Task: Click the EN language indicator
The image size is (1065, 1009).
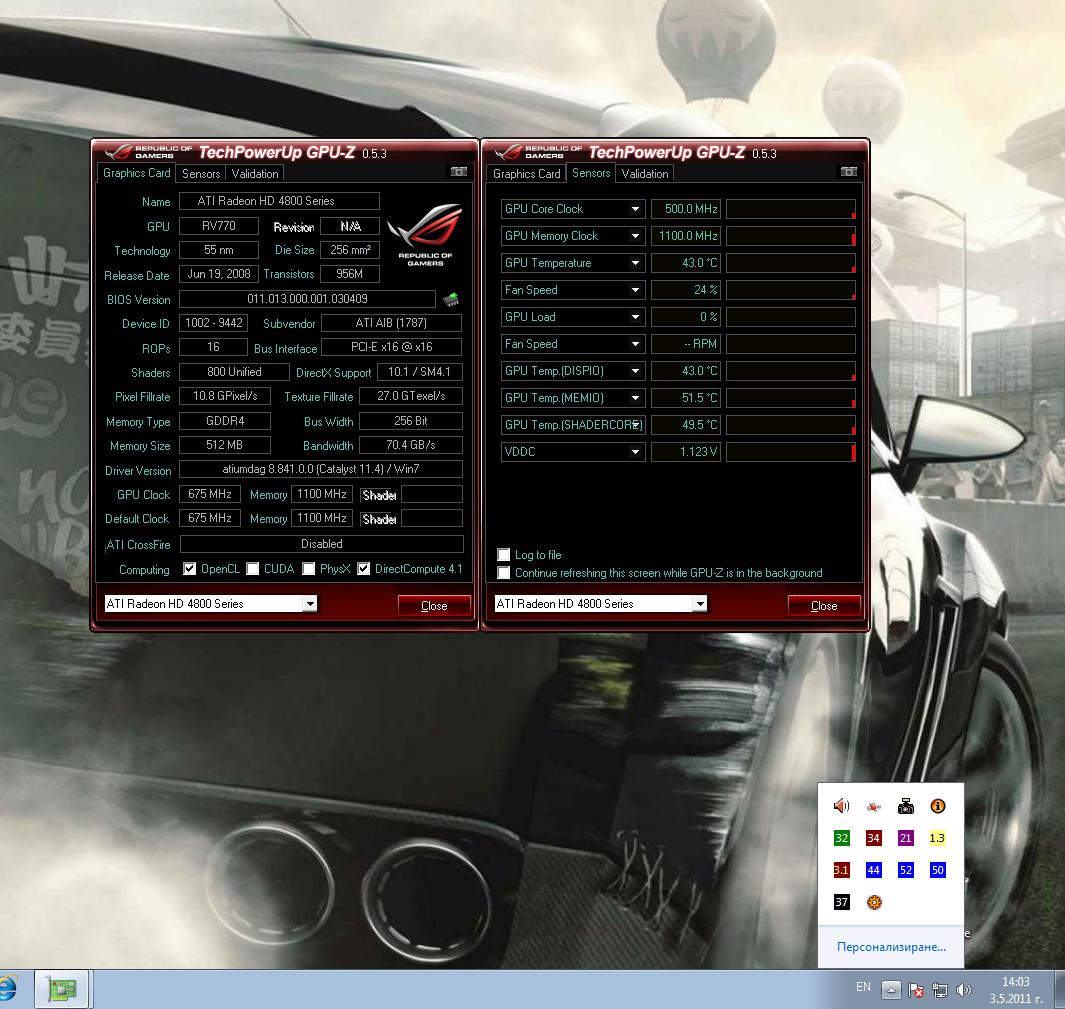Action: pyautogui.click(x=863, y=987)
